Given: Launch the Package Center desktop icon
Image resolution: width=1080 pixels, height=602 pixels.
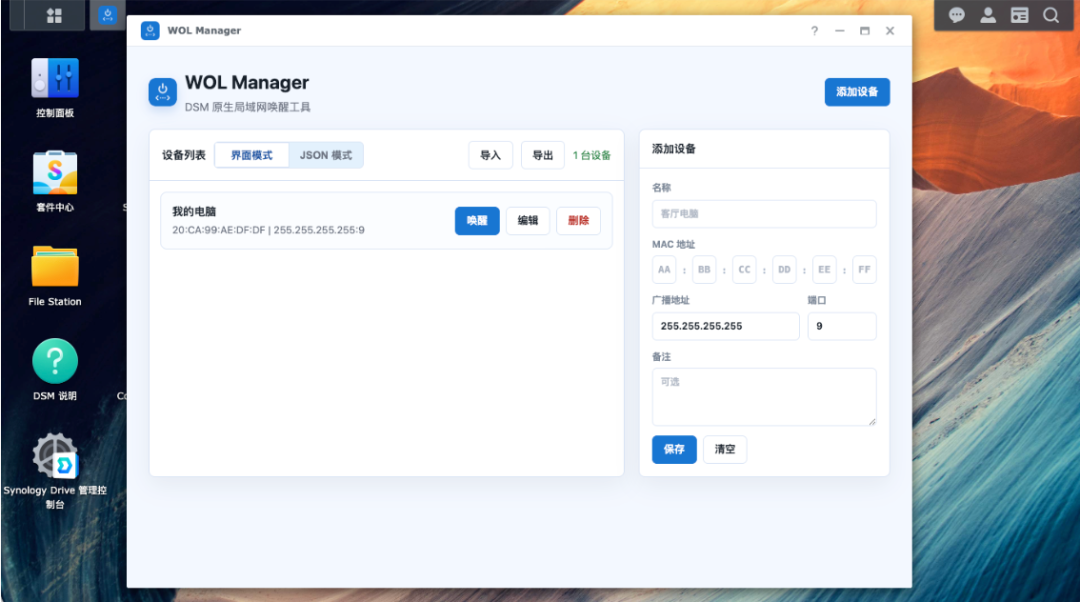Looking at the screenshot, I should 55,172.
